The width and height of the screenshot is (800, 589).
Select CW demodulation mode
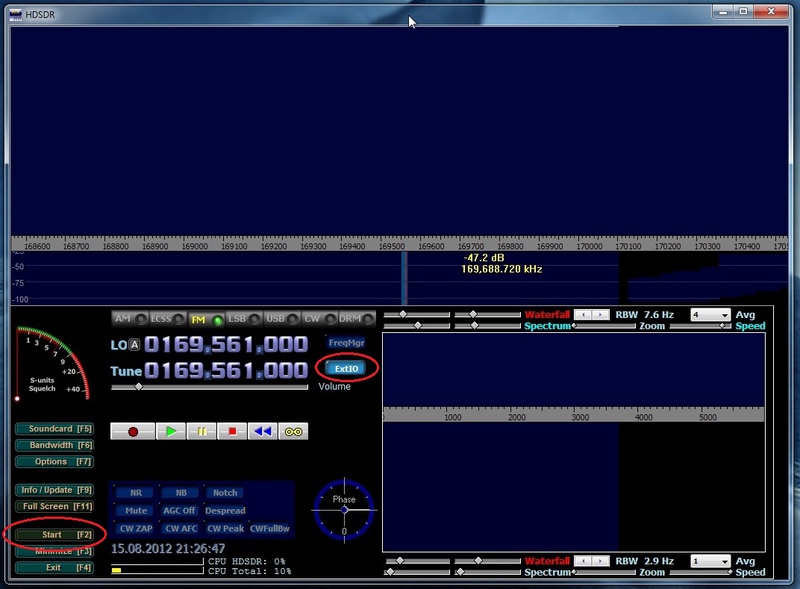click(319, 319)
